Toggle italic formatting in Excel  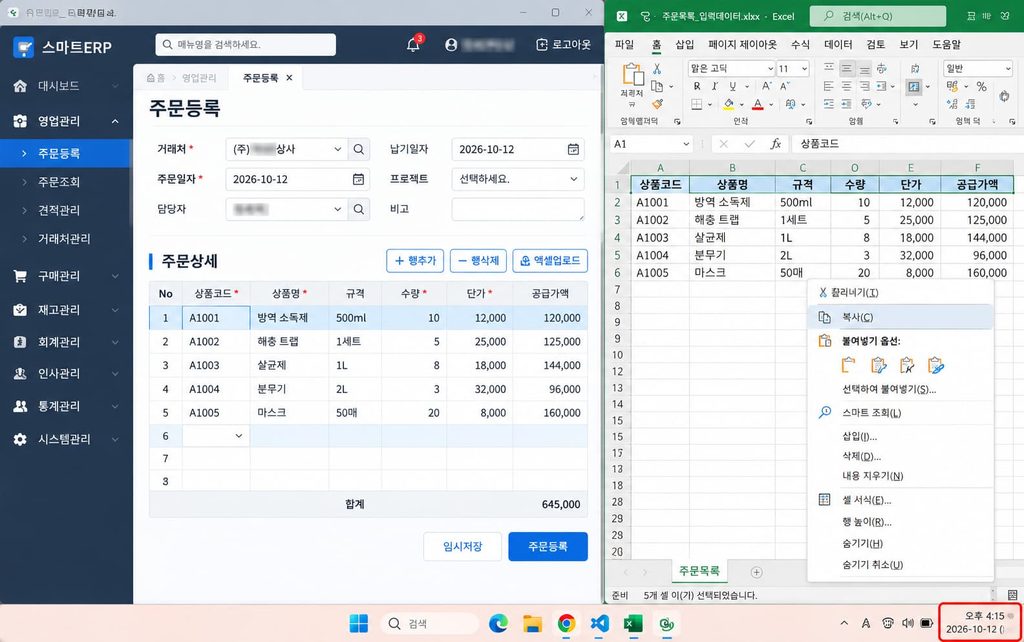(x=714, y=86)
